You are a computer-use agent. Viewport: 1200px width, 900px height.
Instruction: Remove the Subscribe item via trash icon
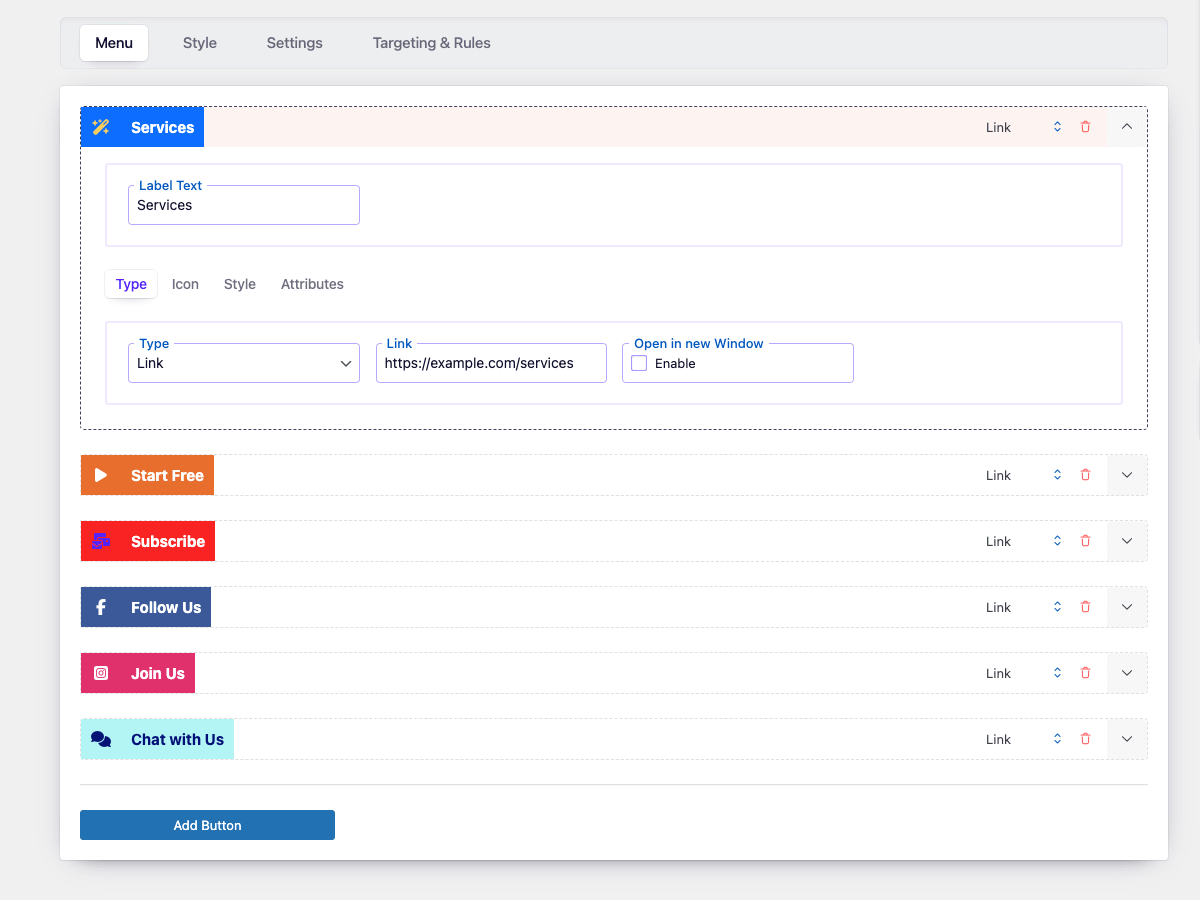pyautogui.click(x=1085, y=541)
